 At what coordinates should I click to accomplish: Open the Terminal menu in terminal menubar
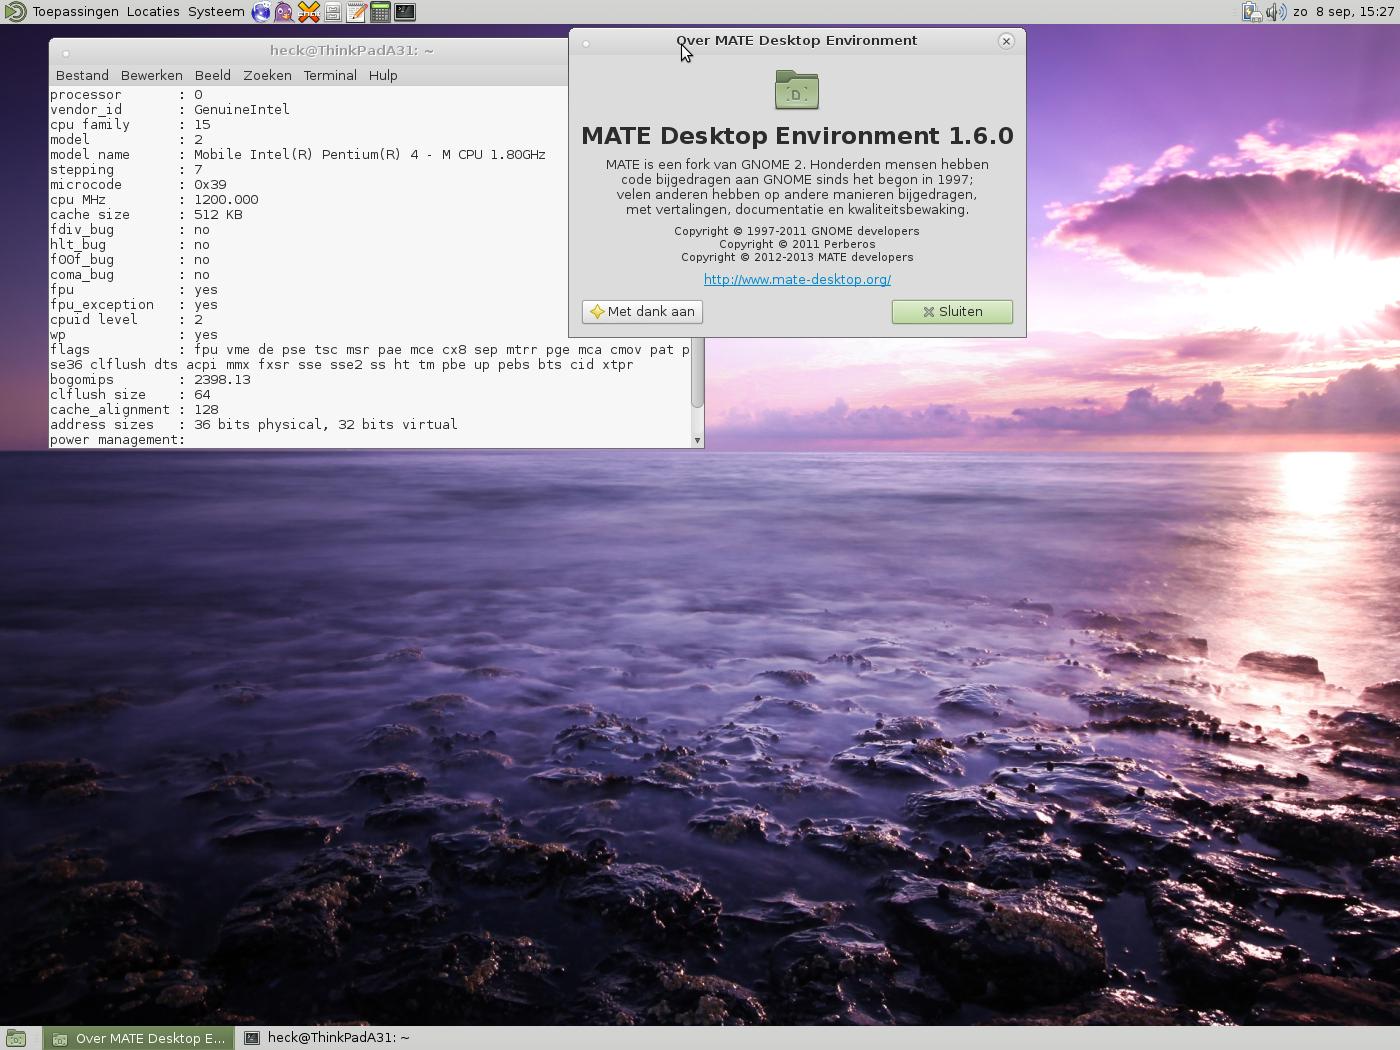pyautogui.click(x=330, y=75)
